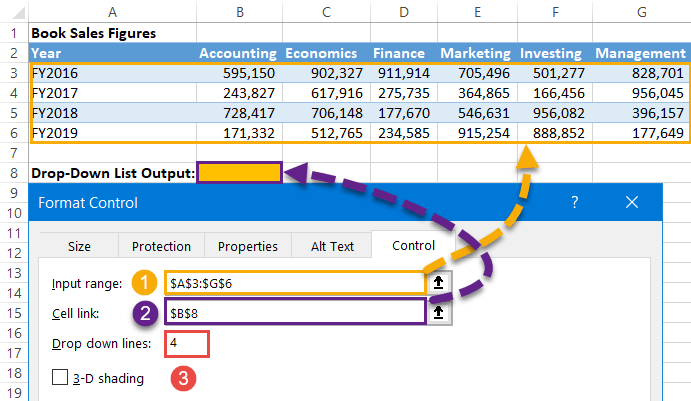Click the cell with value 617,916
Image resolution: width=691 pixels, height=401 pixels.
click(x=326, y=93)
